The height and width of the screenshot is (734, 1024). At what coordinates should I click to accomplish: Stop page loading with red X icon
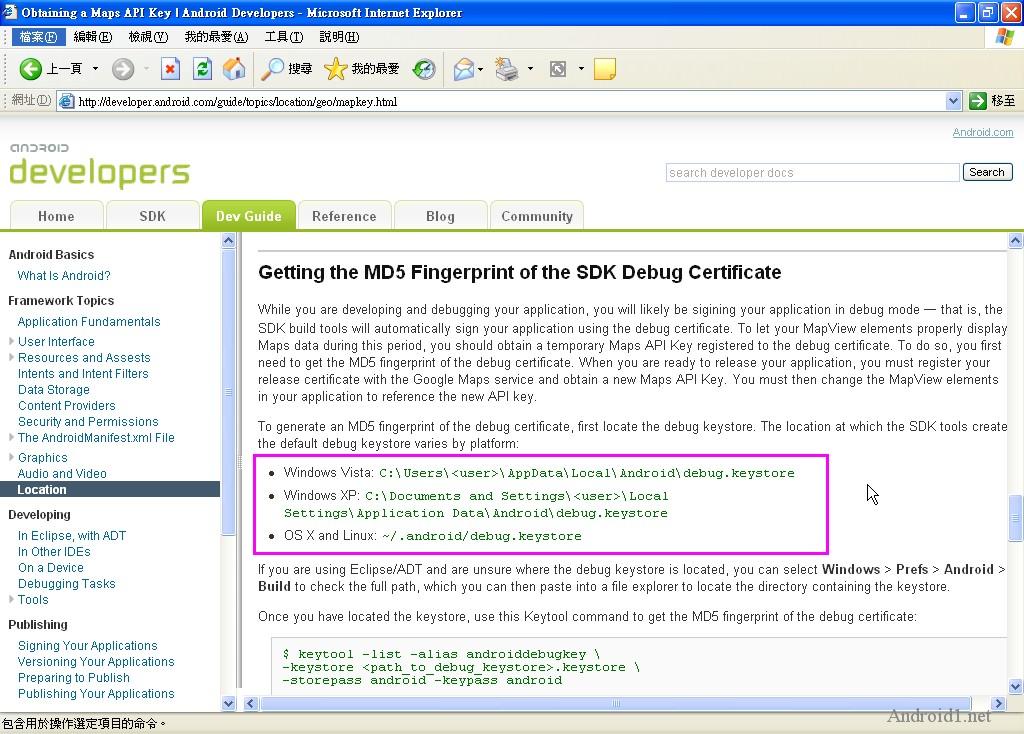(x=170, y=69)
